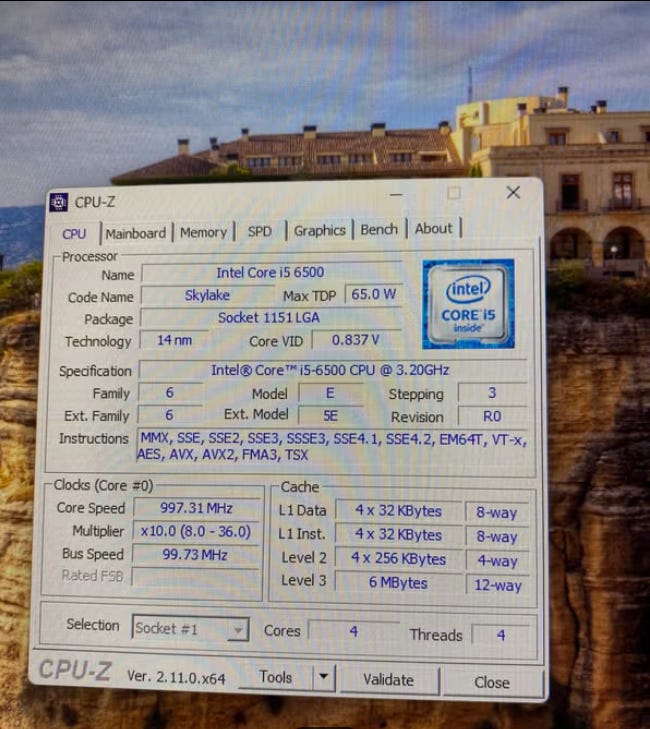Open the SPD tab
This screenshot has height=729, width=650.
[259, 231]
